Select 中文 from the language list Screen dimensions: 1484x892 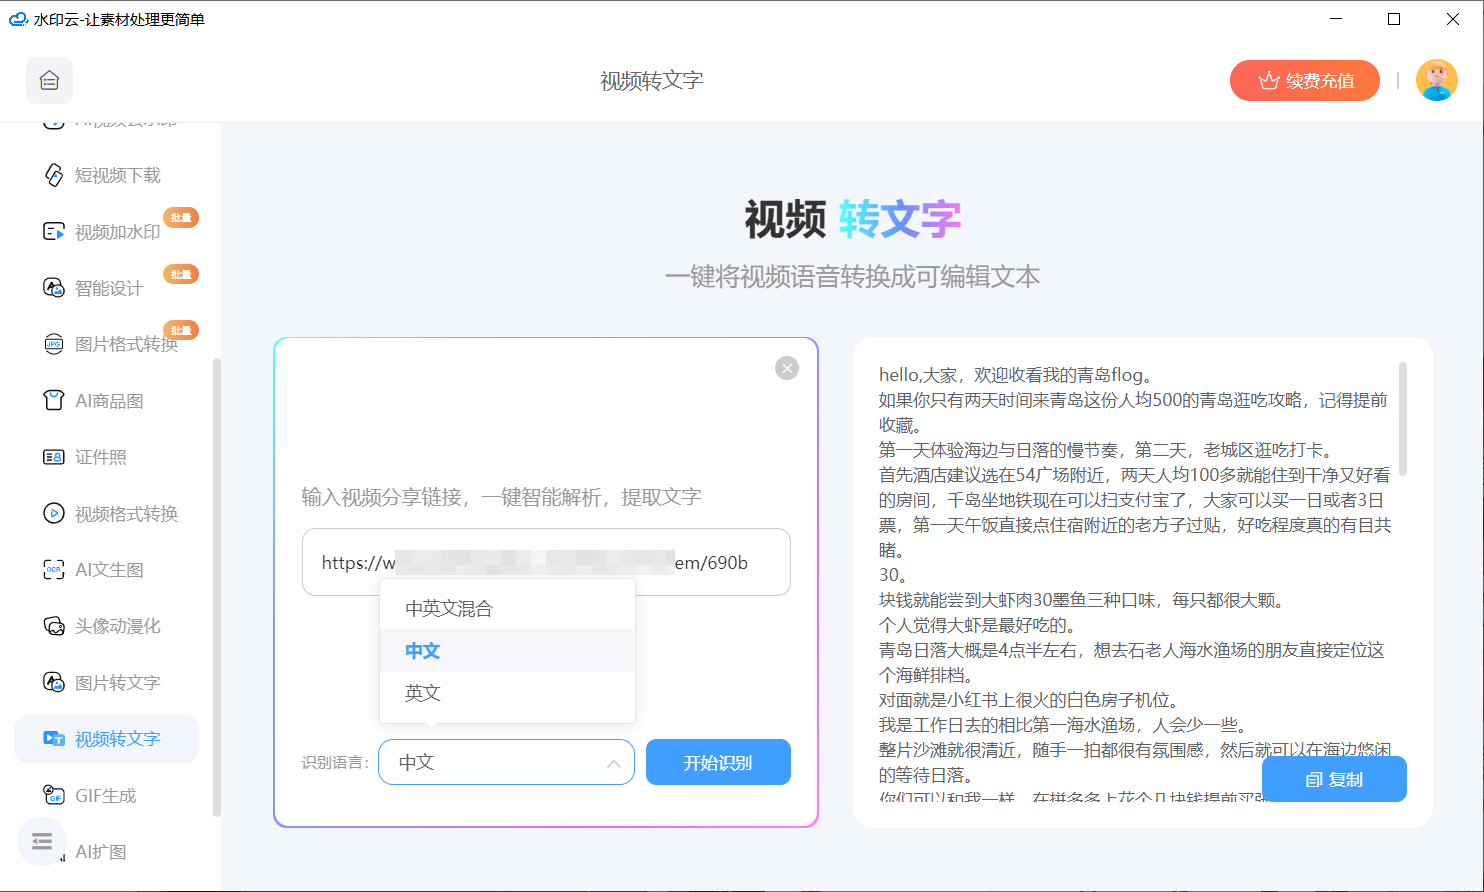tap(421, 650)
